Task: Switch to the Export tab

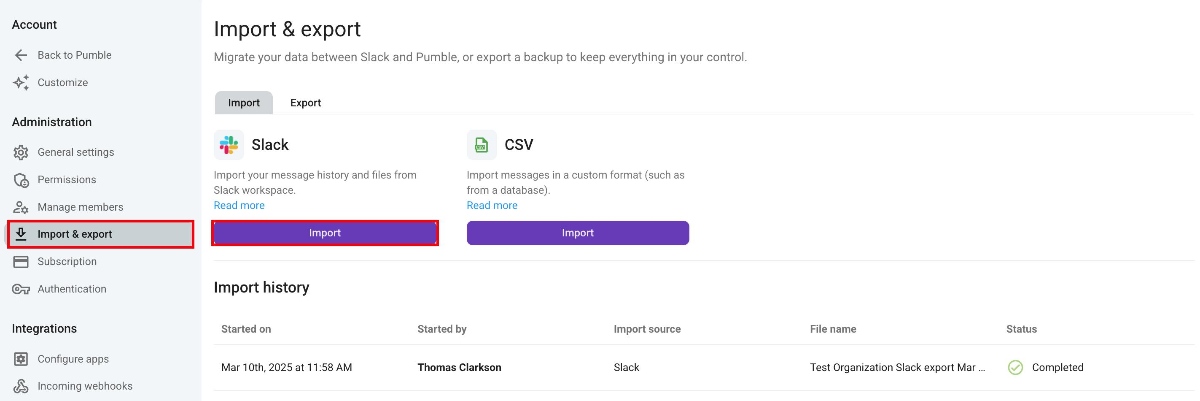Action: (x=305, y=102)
